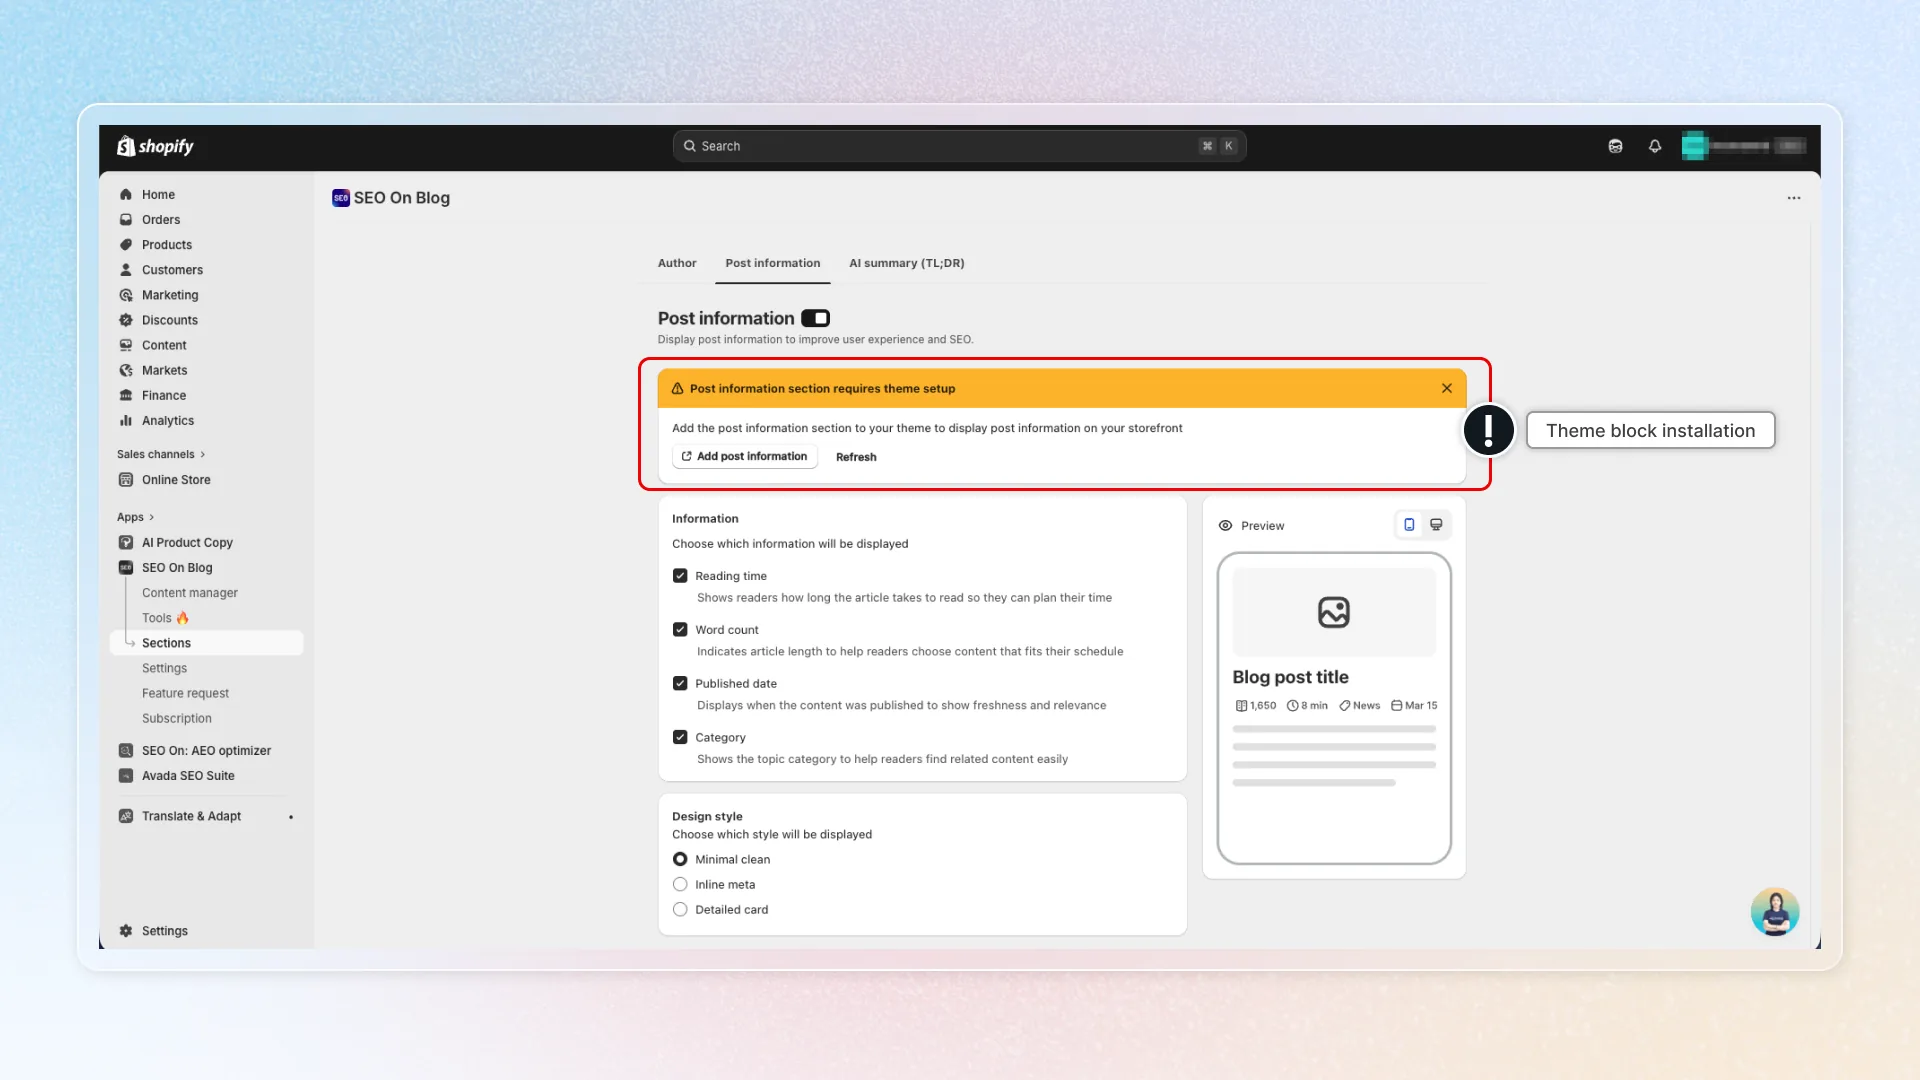1920x1080 pixels.
Task: Open the three-dot more actions menu
Action: [x=1794, y=198]
